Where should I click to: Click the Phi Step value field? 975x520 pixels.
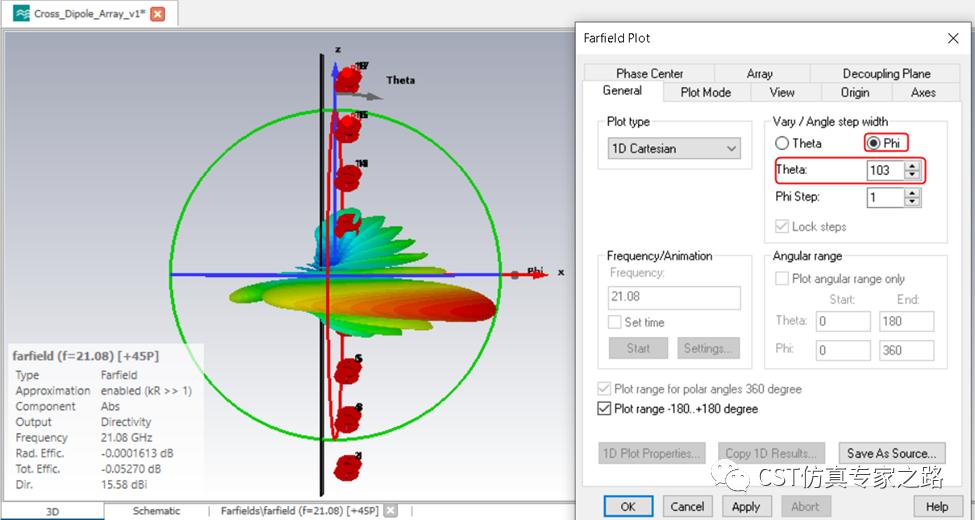tap(885, 197)
